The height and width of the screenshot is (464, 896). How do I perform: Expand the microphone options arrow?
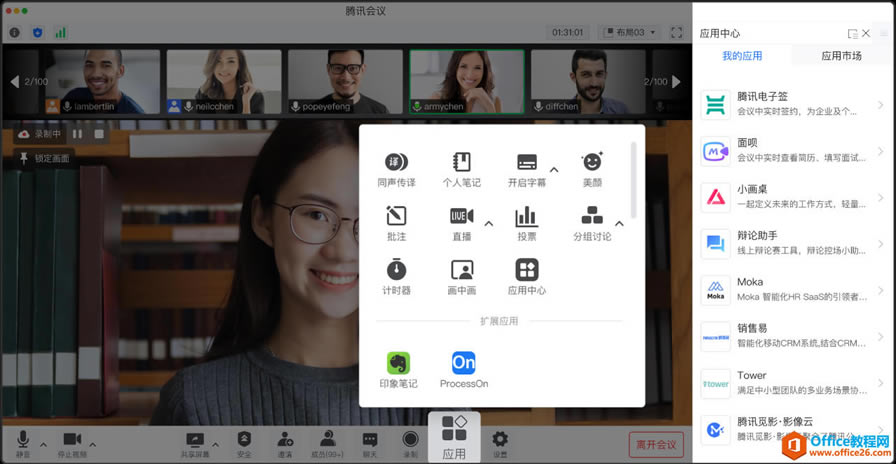pyautogui.click(x=43, y=444)
